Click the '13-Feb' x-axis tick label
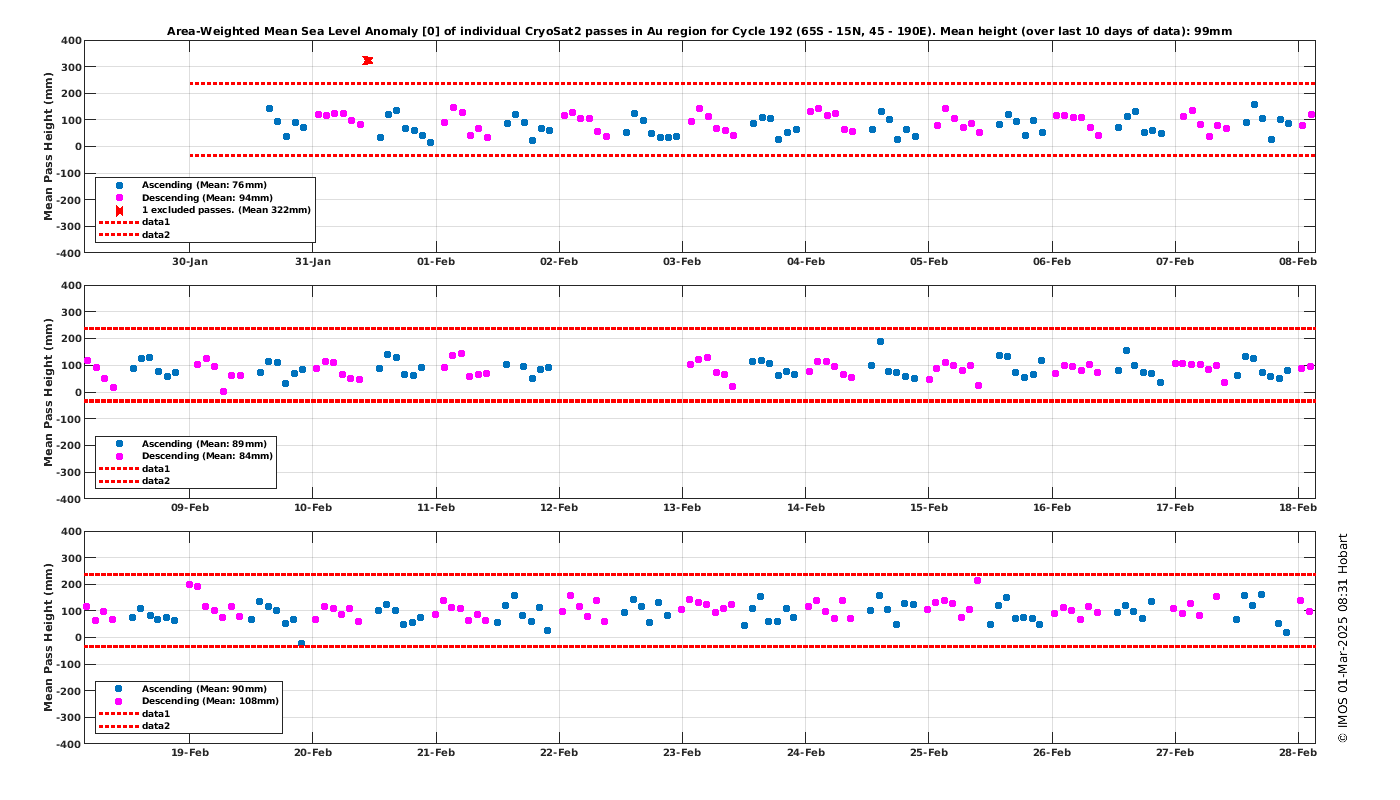The width and height of the screenshot is (1400, 800). (682, 508)
